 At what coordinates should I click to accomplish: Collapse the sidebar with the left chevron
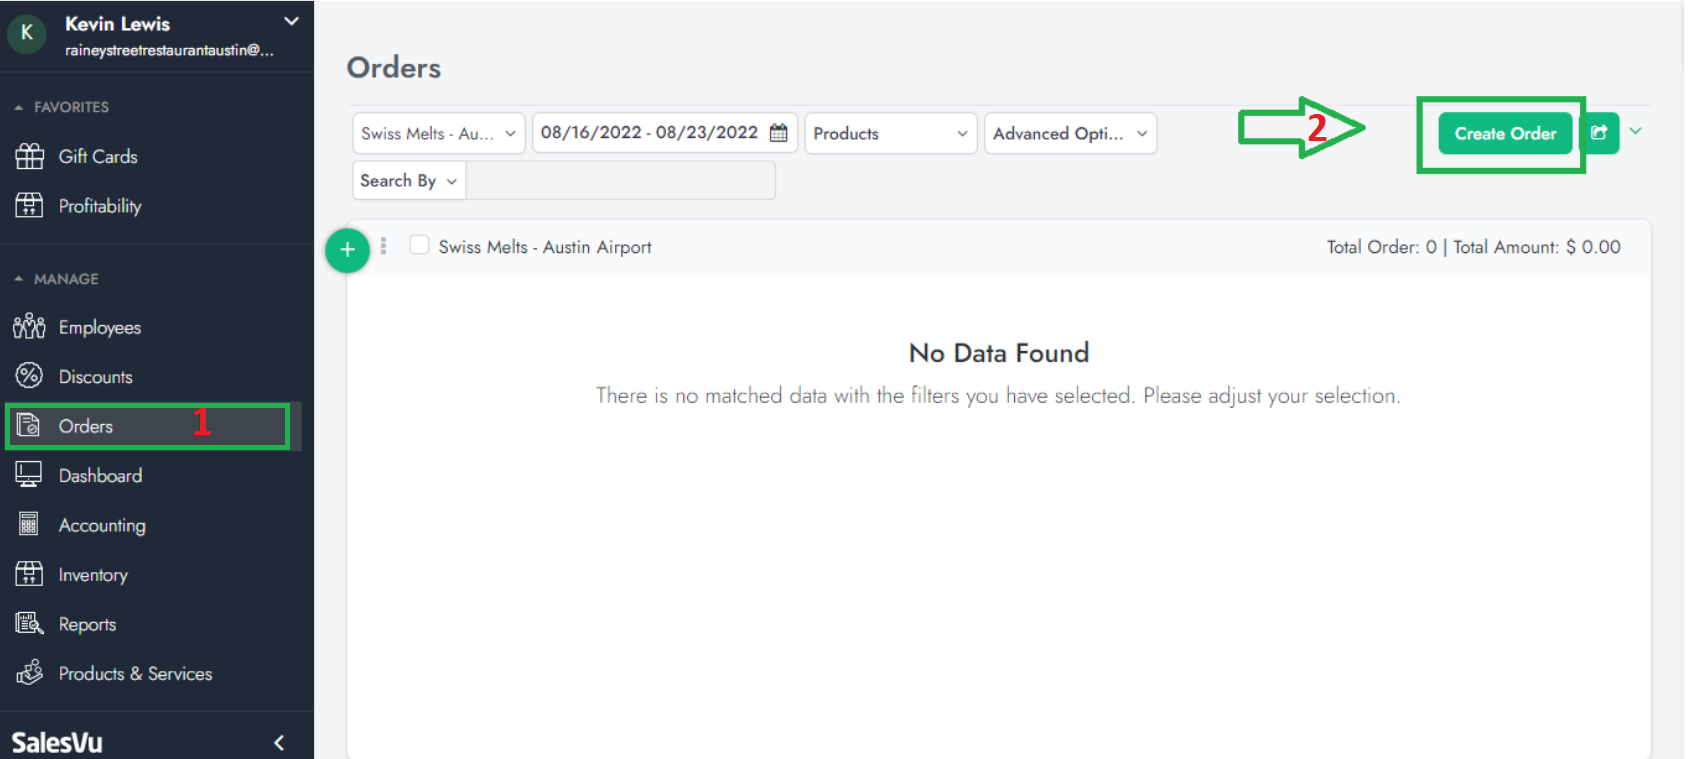(279, 742)
